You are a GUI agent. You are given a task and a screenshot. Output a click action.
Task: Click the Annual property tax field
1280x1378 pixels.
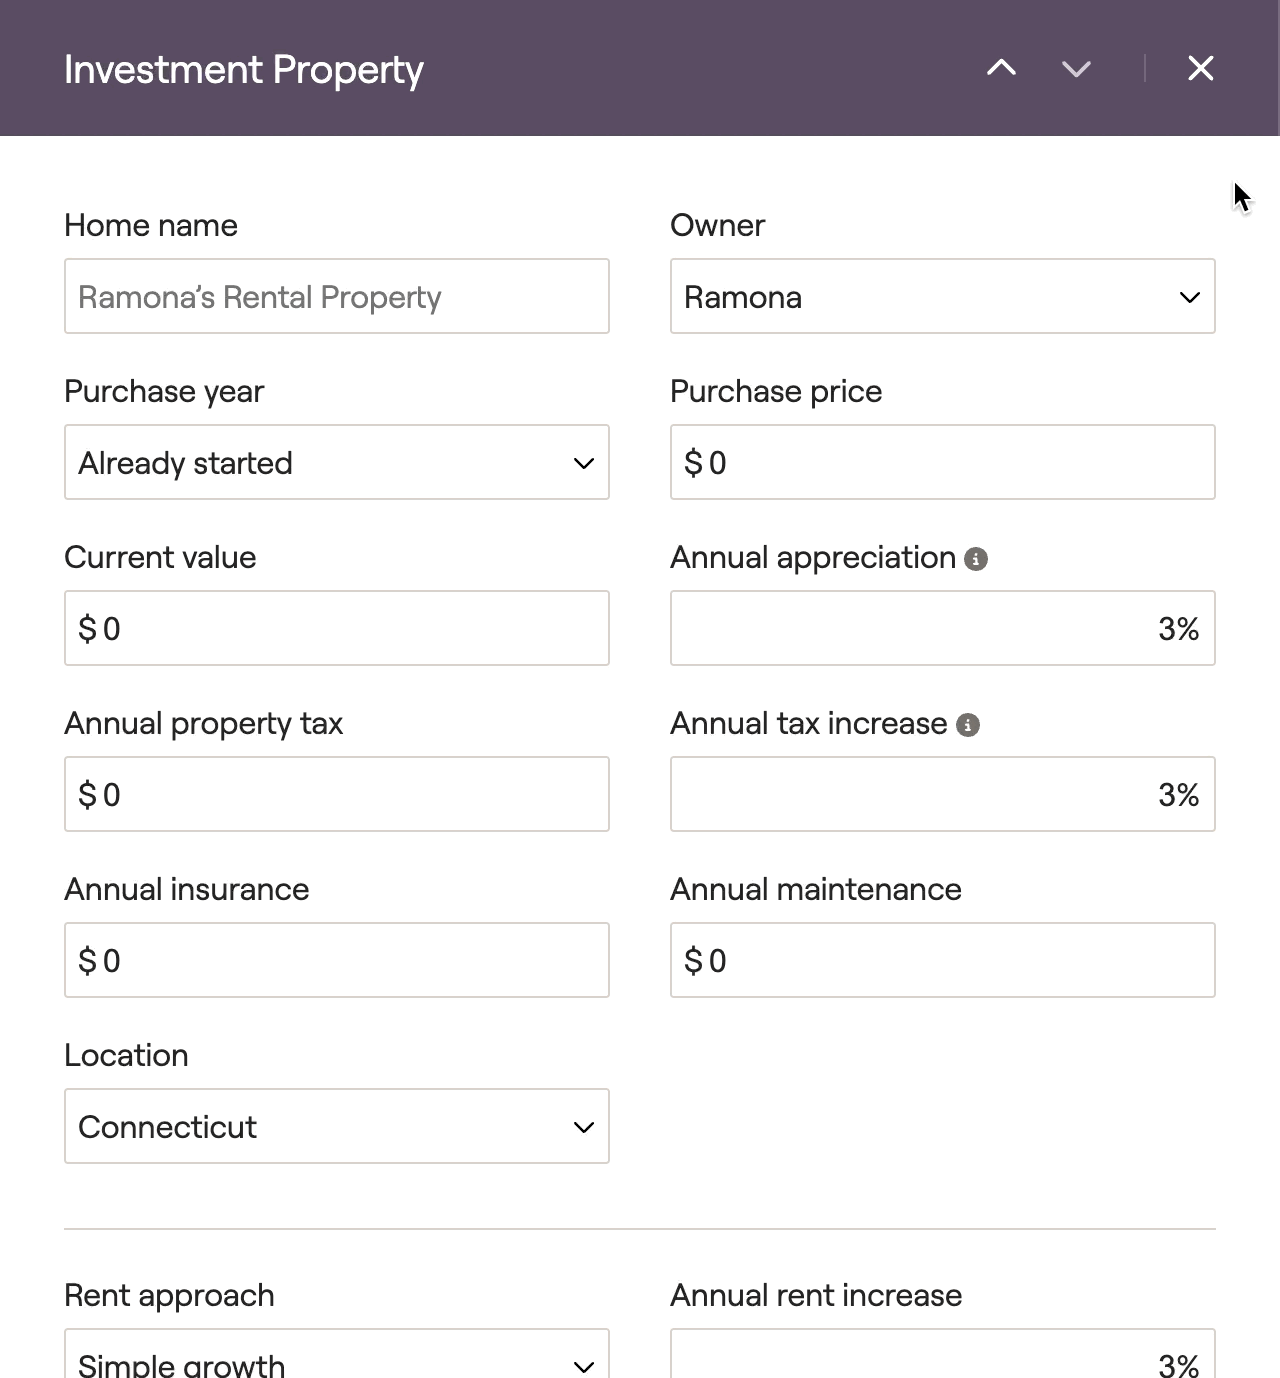pos(336,795)
